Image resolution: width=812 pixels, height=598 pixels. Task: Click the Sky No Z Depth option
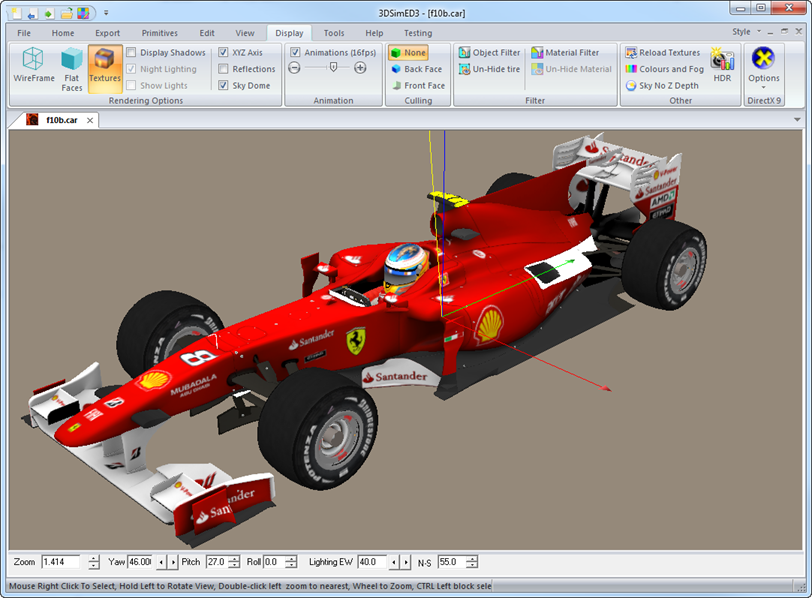pos(662,85)
